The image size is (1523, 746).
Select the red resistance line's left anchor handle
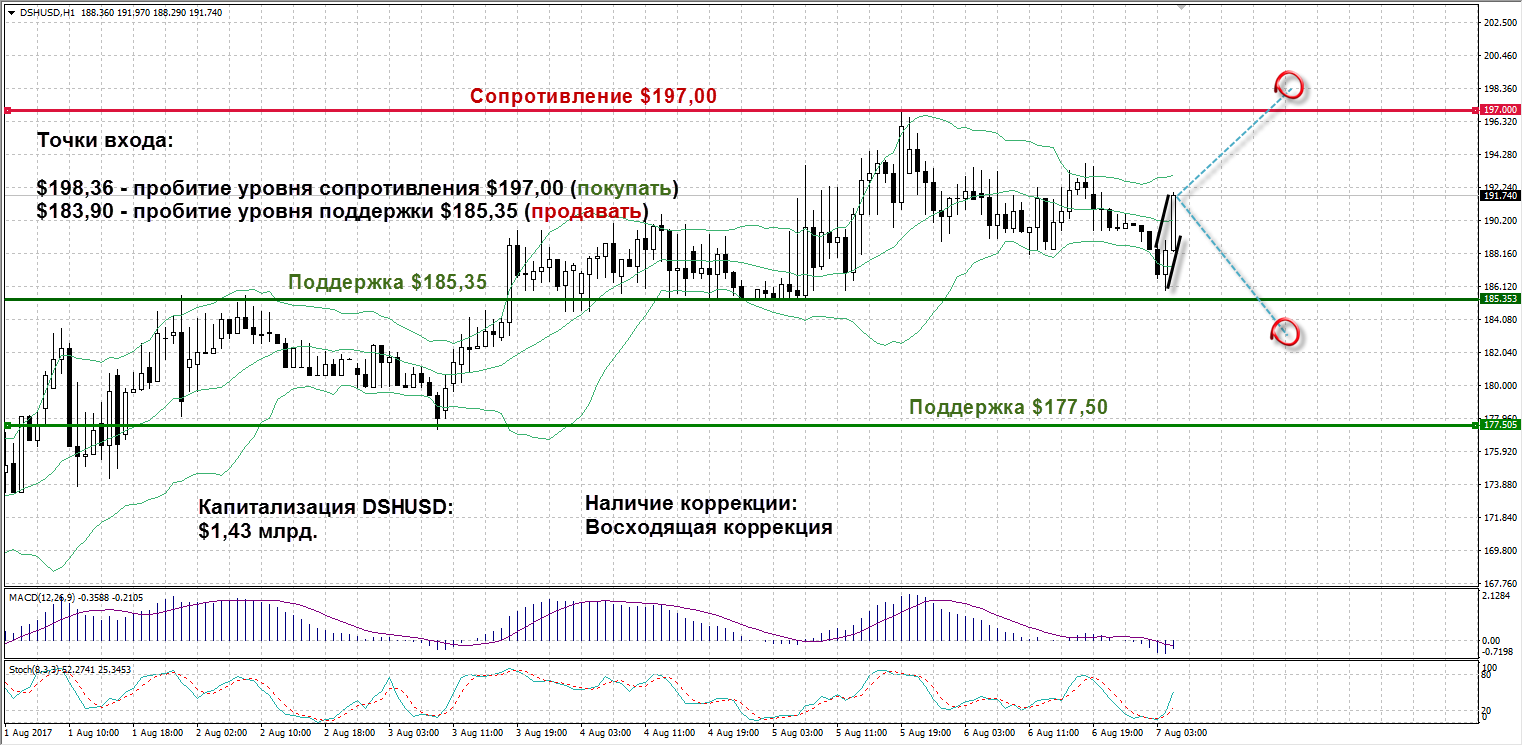pyautogui.click(x=8, y=110)
